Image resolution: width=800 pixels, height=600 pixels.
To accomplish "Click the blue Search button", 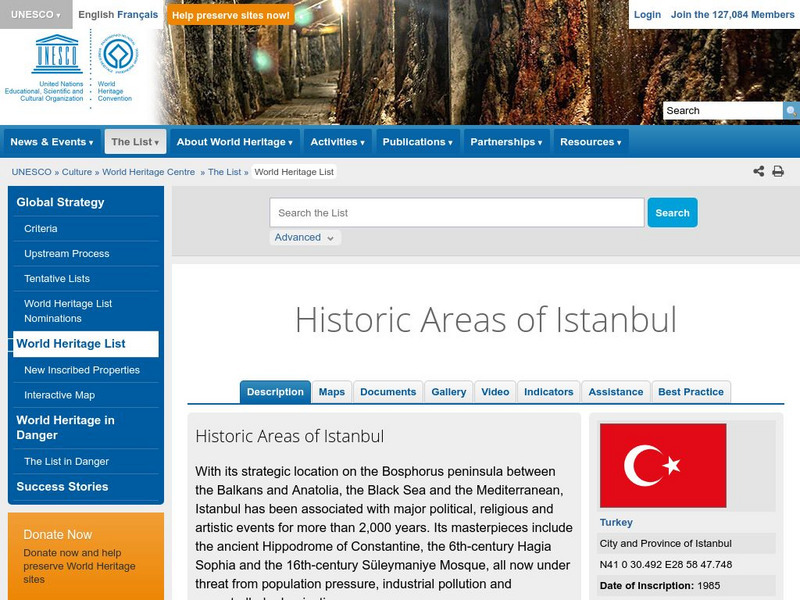I will [672, 213].
